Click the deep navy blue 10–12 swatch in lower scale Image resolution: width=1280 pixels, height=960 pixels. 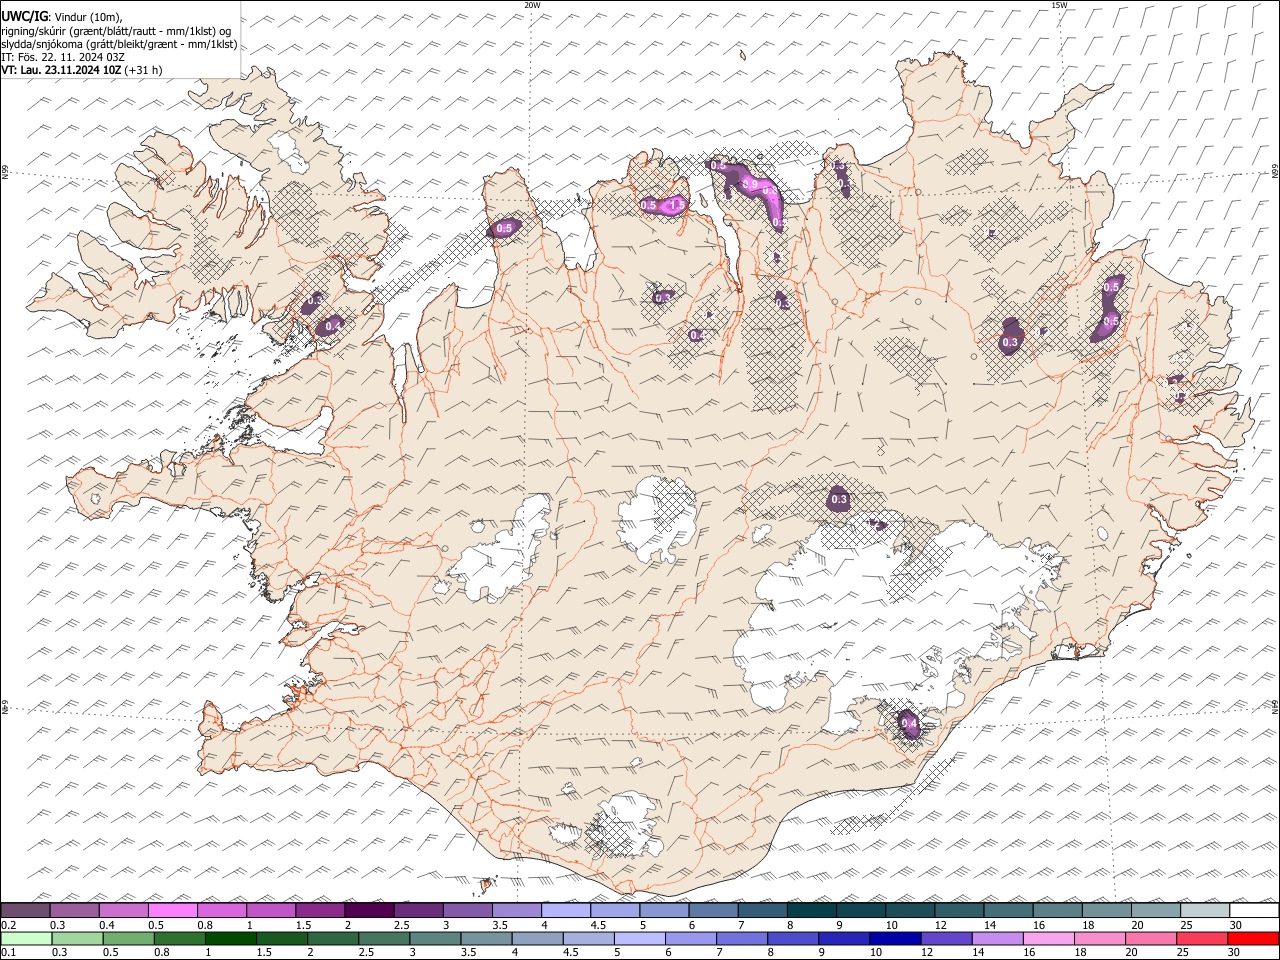click(895, 939)
